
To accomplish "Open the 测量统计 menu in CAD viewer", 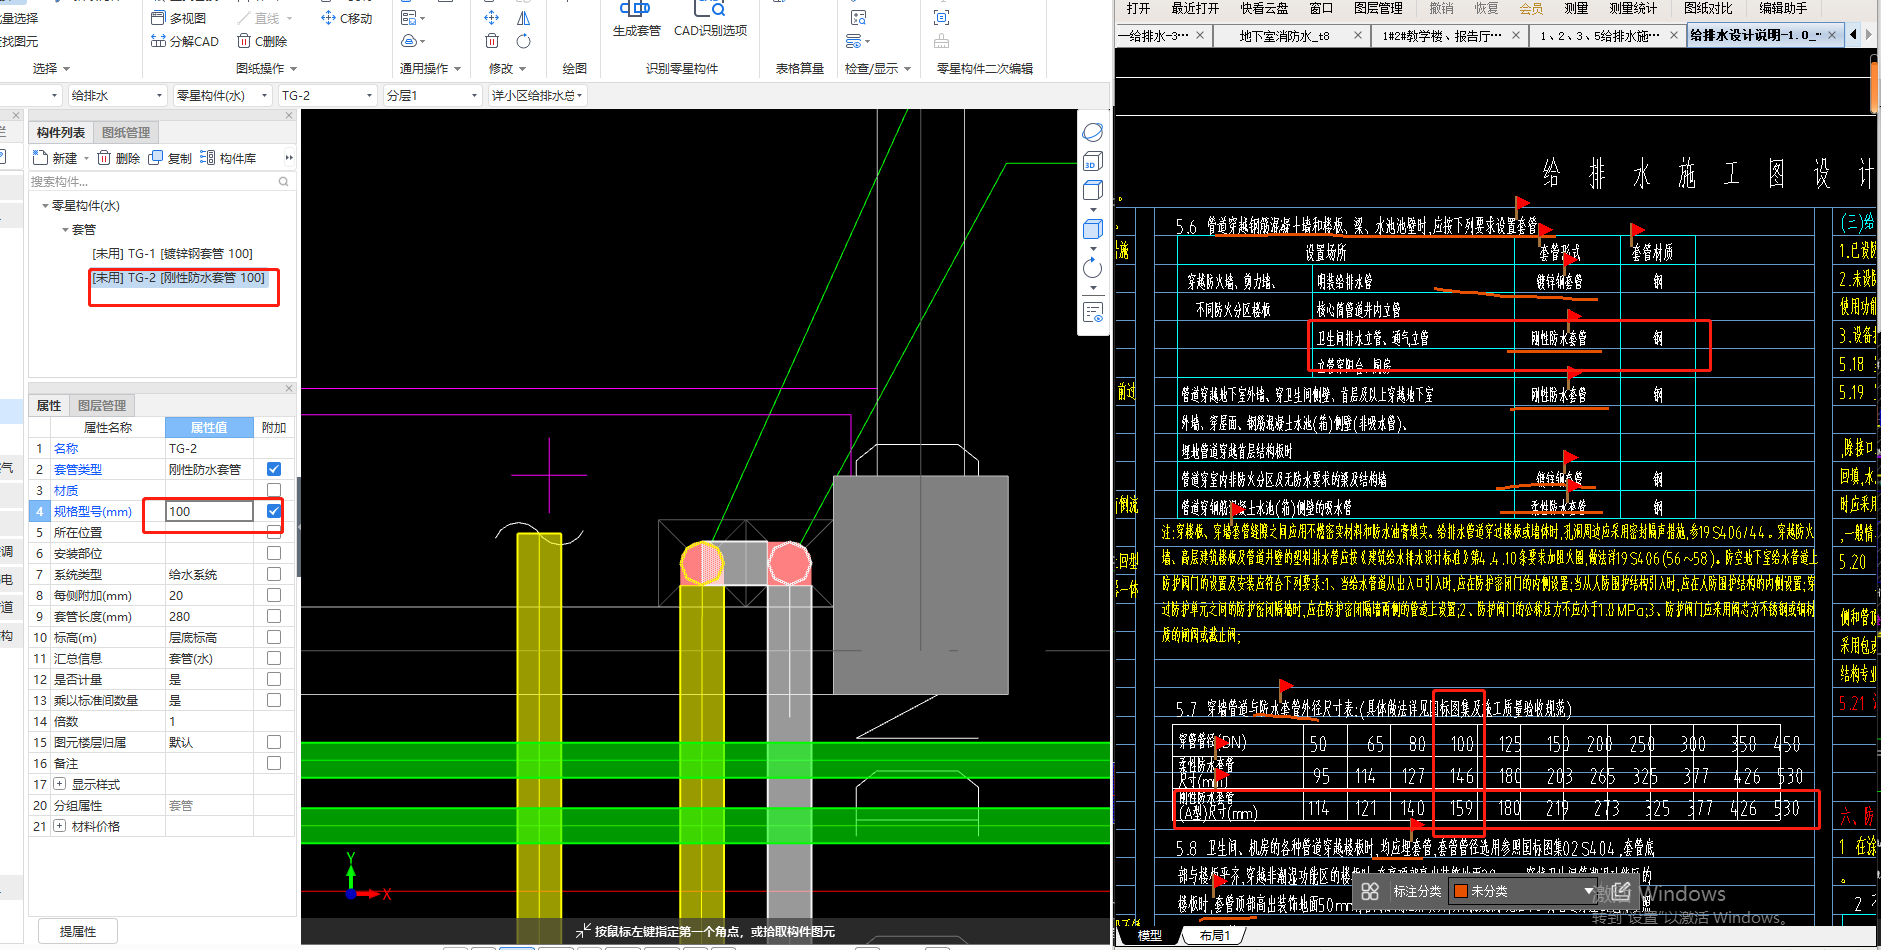I will coord(1633,8).
